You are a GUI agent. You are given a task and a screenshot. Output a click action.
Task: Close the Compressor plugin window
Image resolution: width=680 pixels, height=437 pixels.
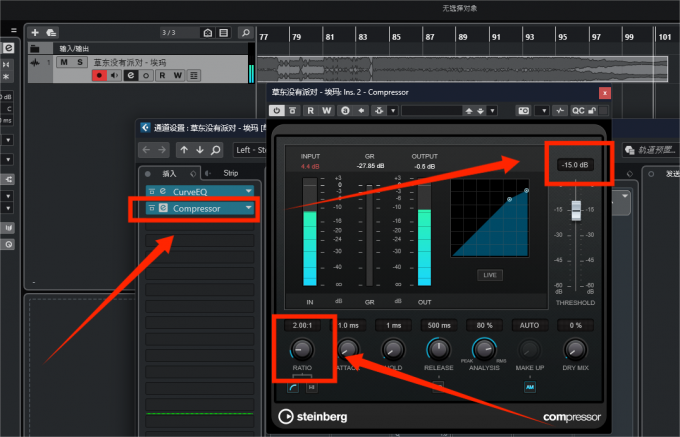pyautogui.click(x=605, y=93)
